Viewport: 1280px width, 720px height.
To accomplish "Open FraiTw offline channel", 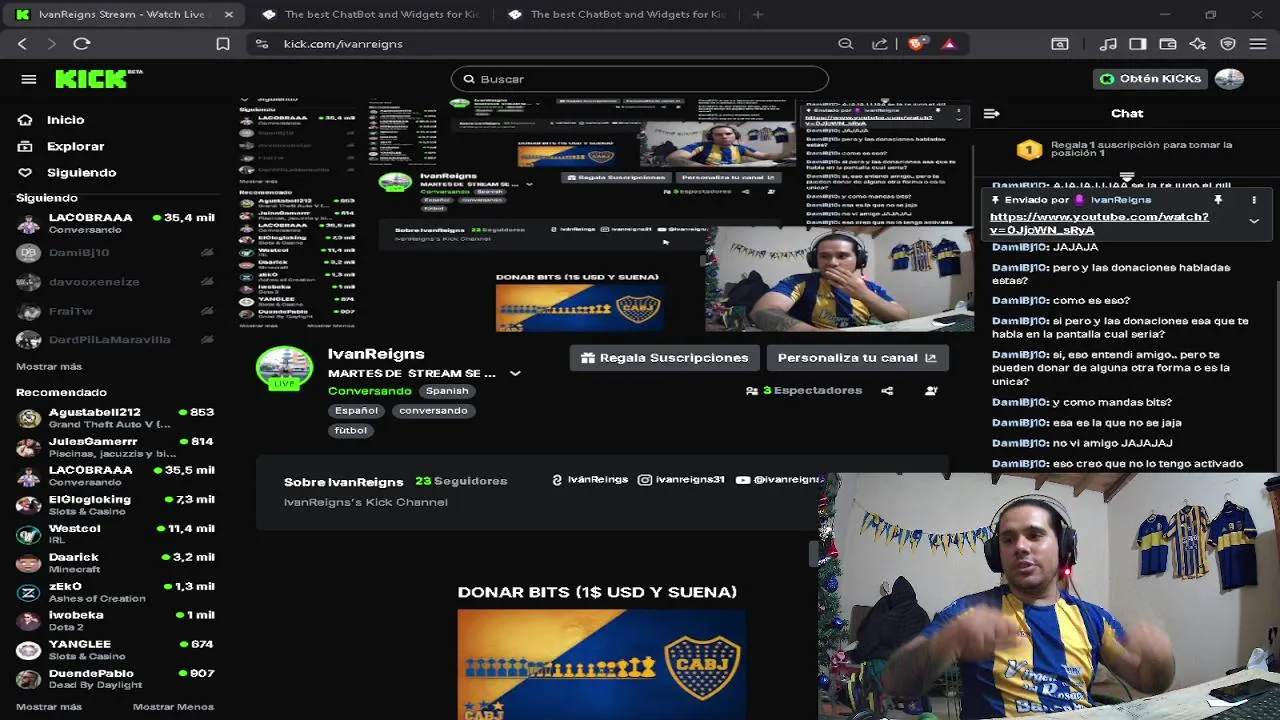I will click(x=115, y=311).
